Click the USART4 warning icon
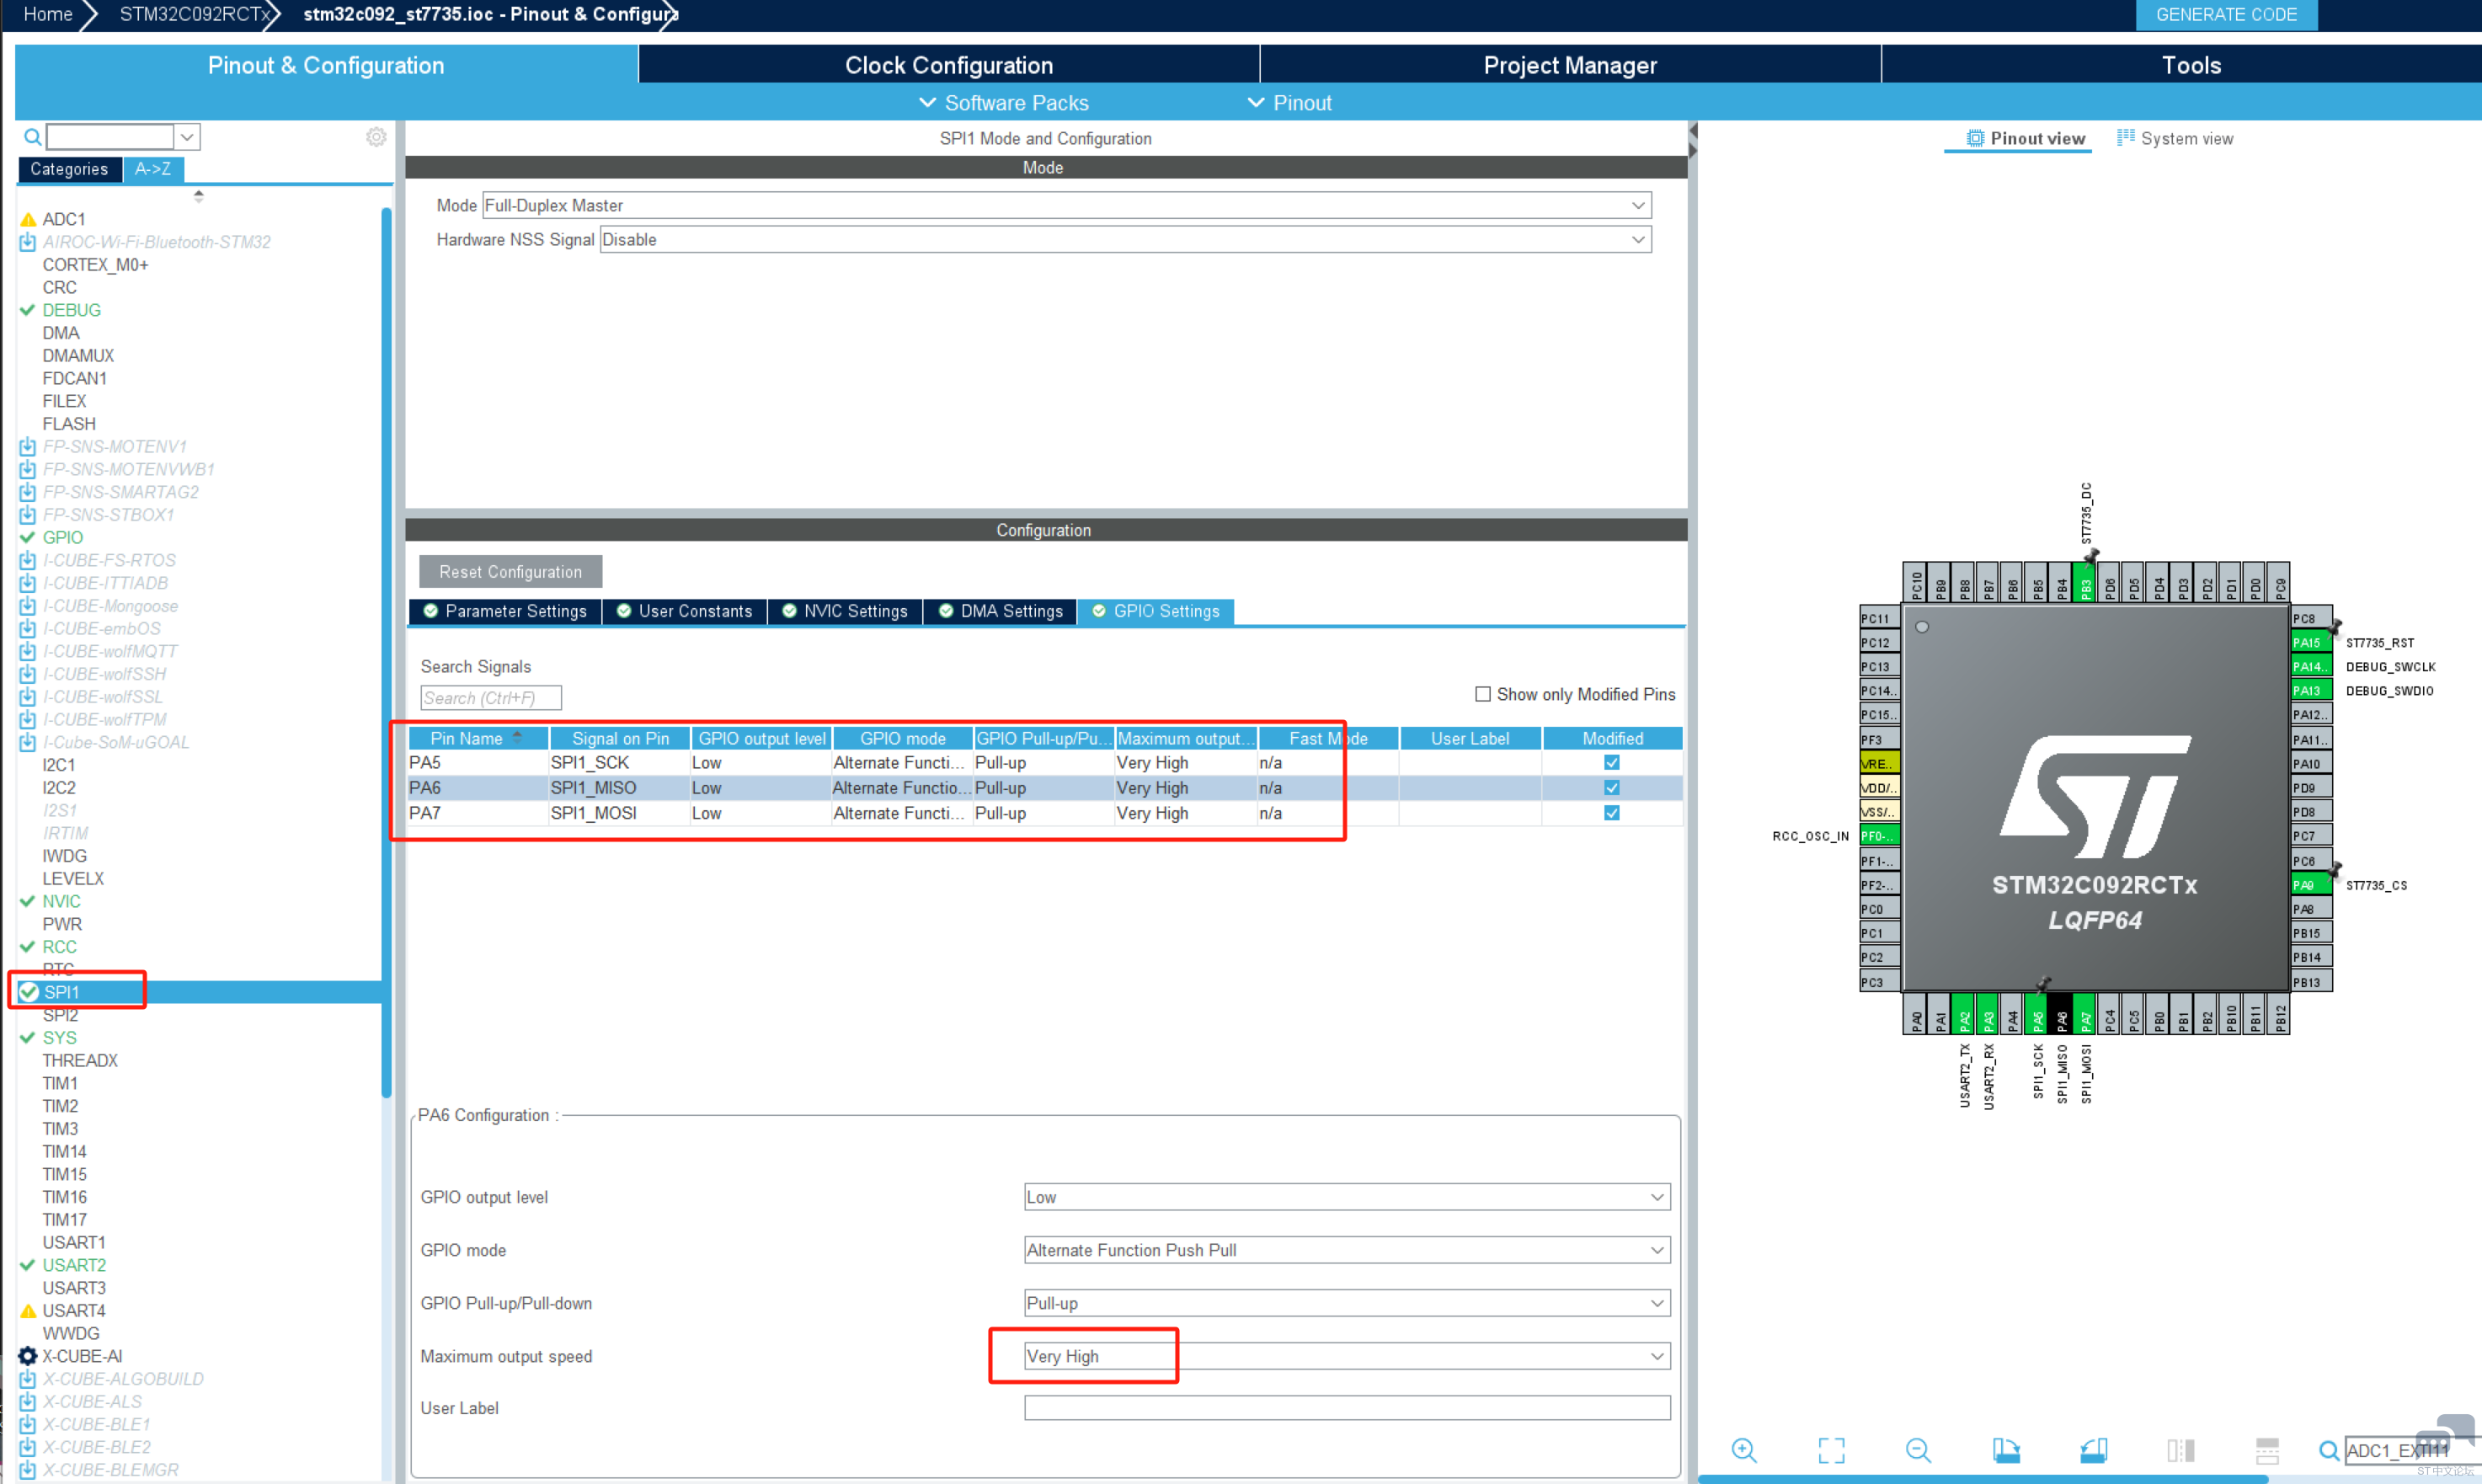 pos(28,1311)
